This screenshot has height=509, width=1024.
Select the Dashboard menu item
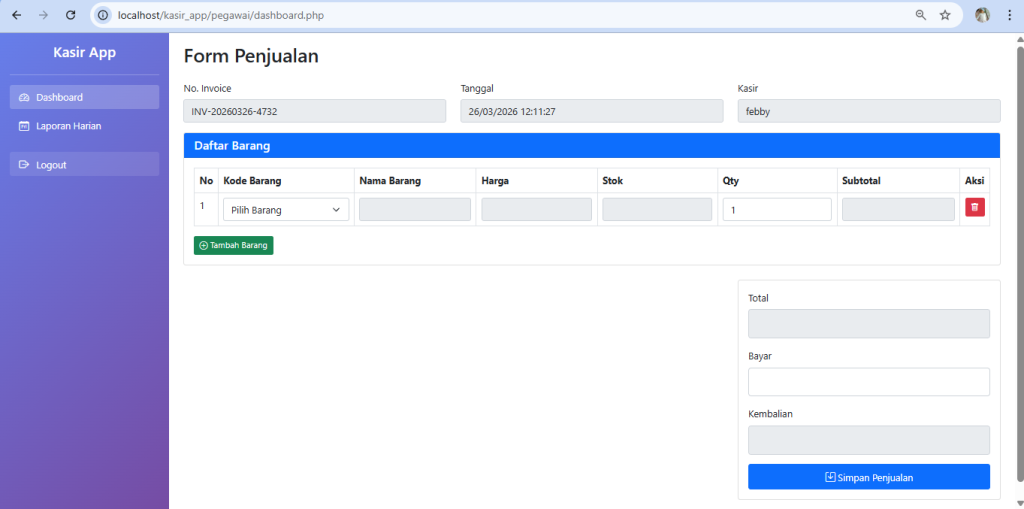coord(84,97)
